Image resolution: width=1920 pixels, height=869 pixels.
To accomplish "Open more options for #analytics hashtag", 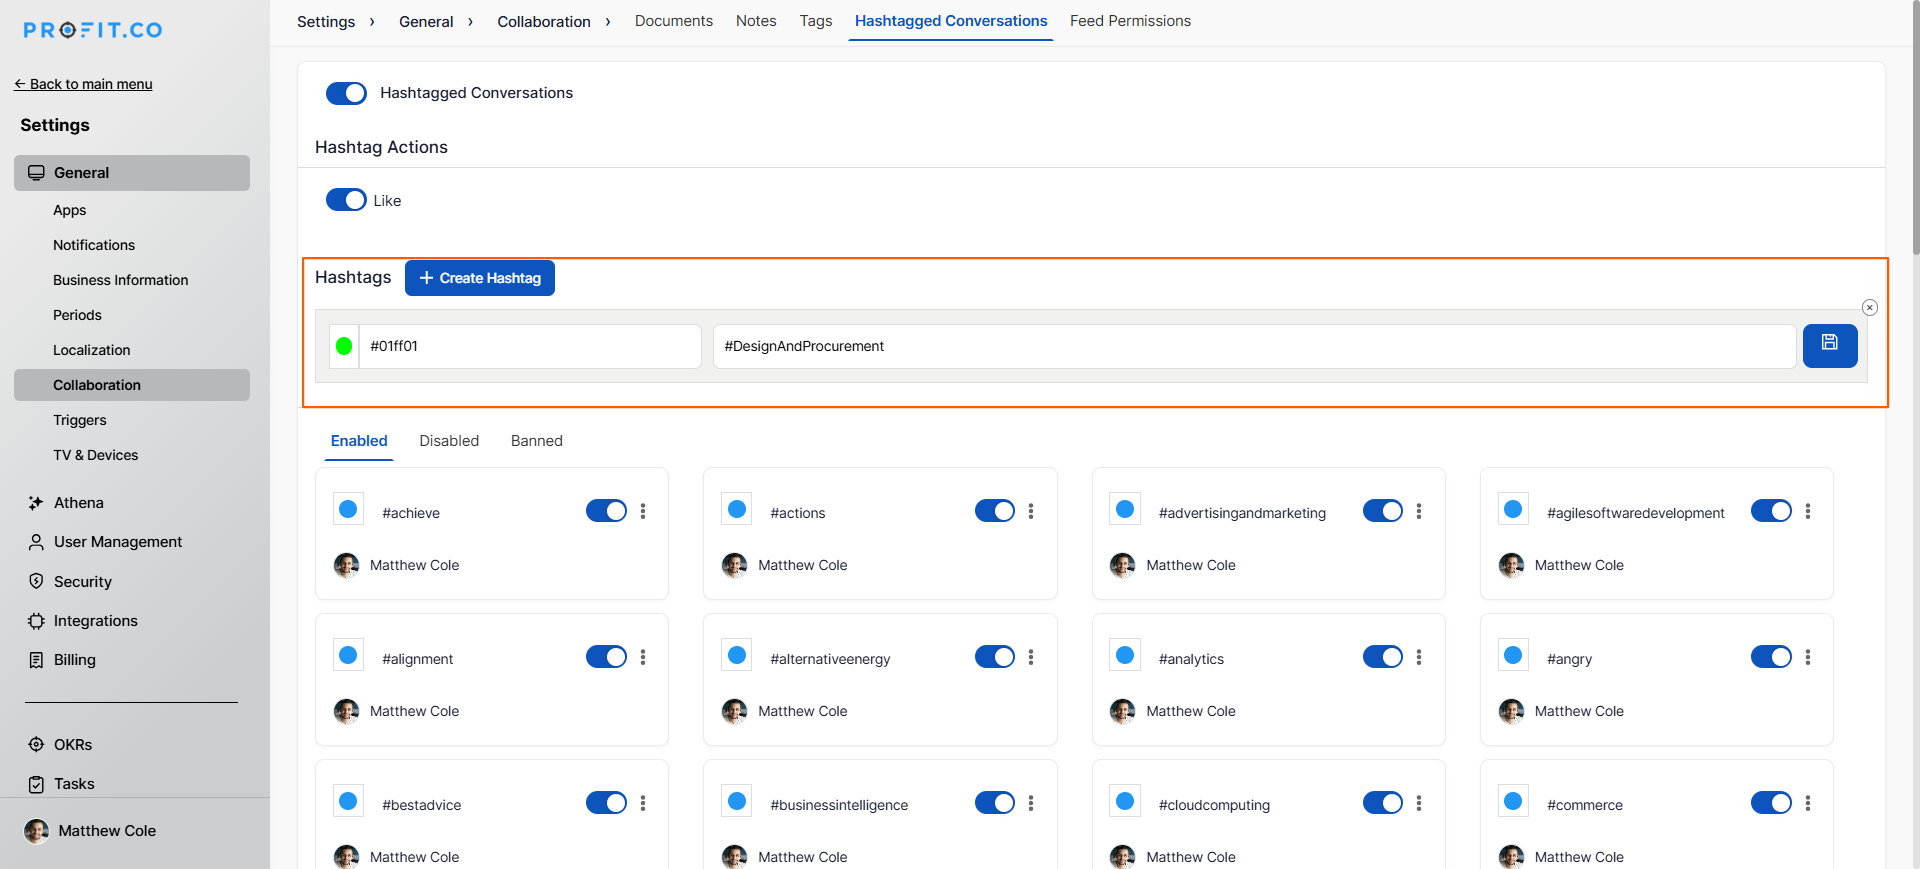I will tap(1419, 658).
